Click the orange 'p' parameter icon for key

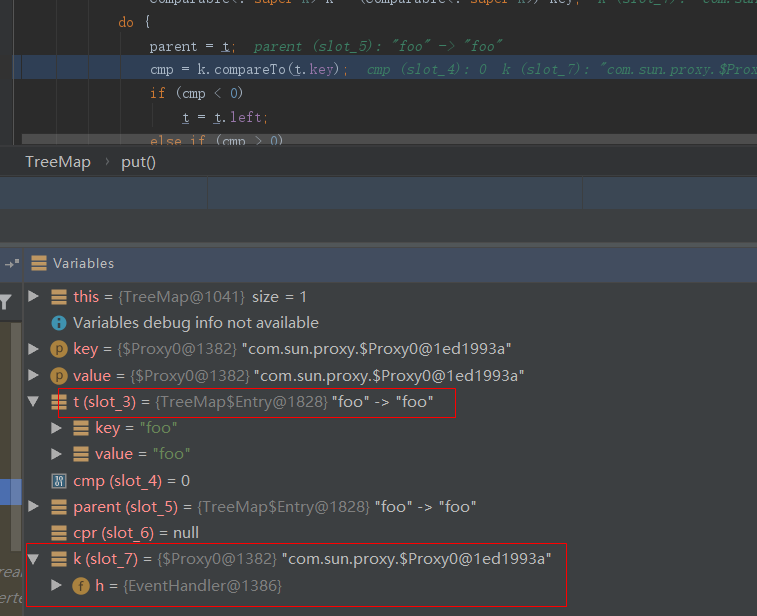click(59, 349)
